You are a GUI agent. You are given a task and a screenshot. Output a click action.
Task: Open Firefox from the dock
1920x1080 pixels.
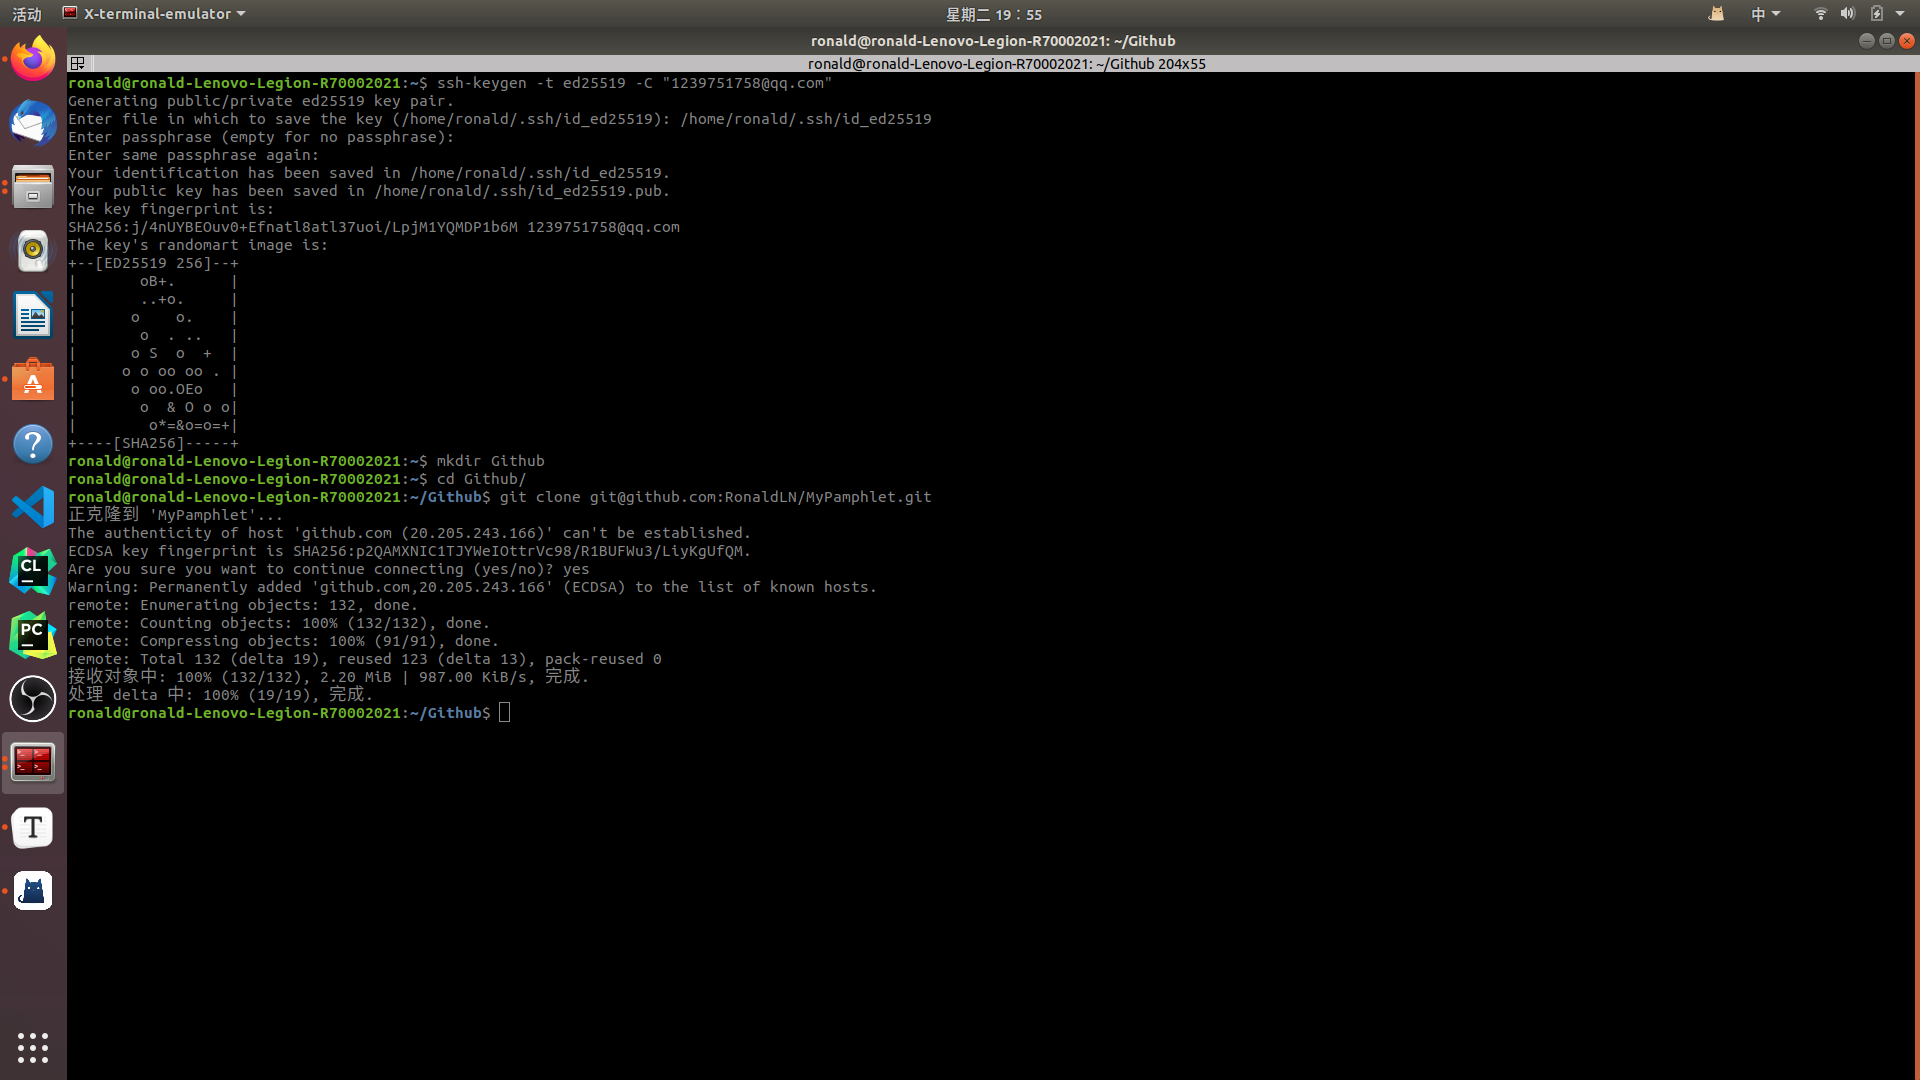33,60
